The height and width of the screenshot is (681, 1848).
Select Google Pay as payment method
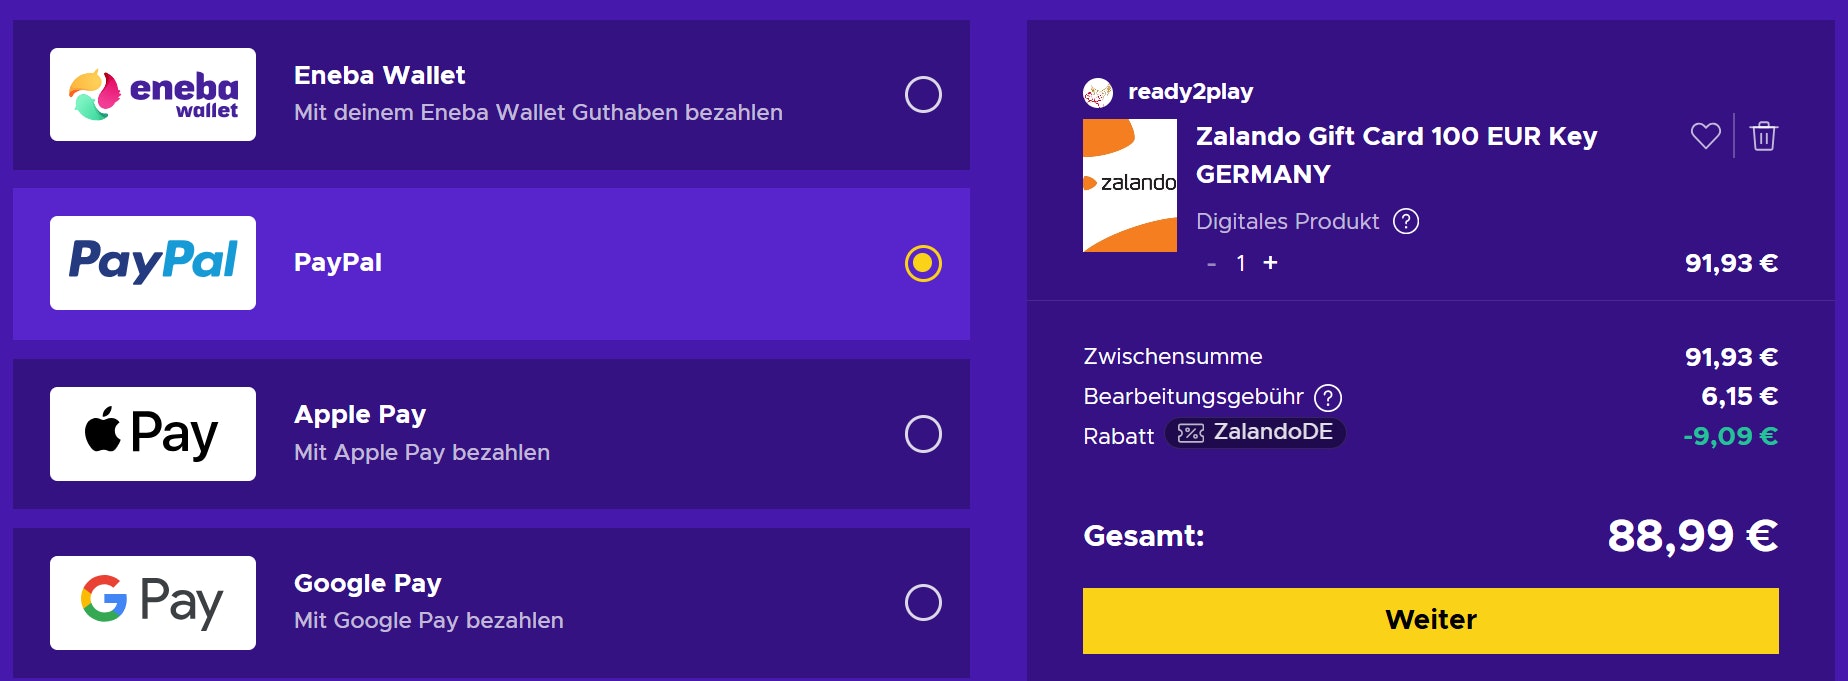point(923,602)
